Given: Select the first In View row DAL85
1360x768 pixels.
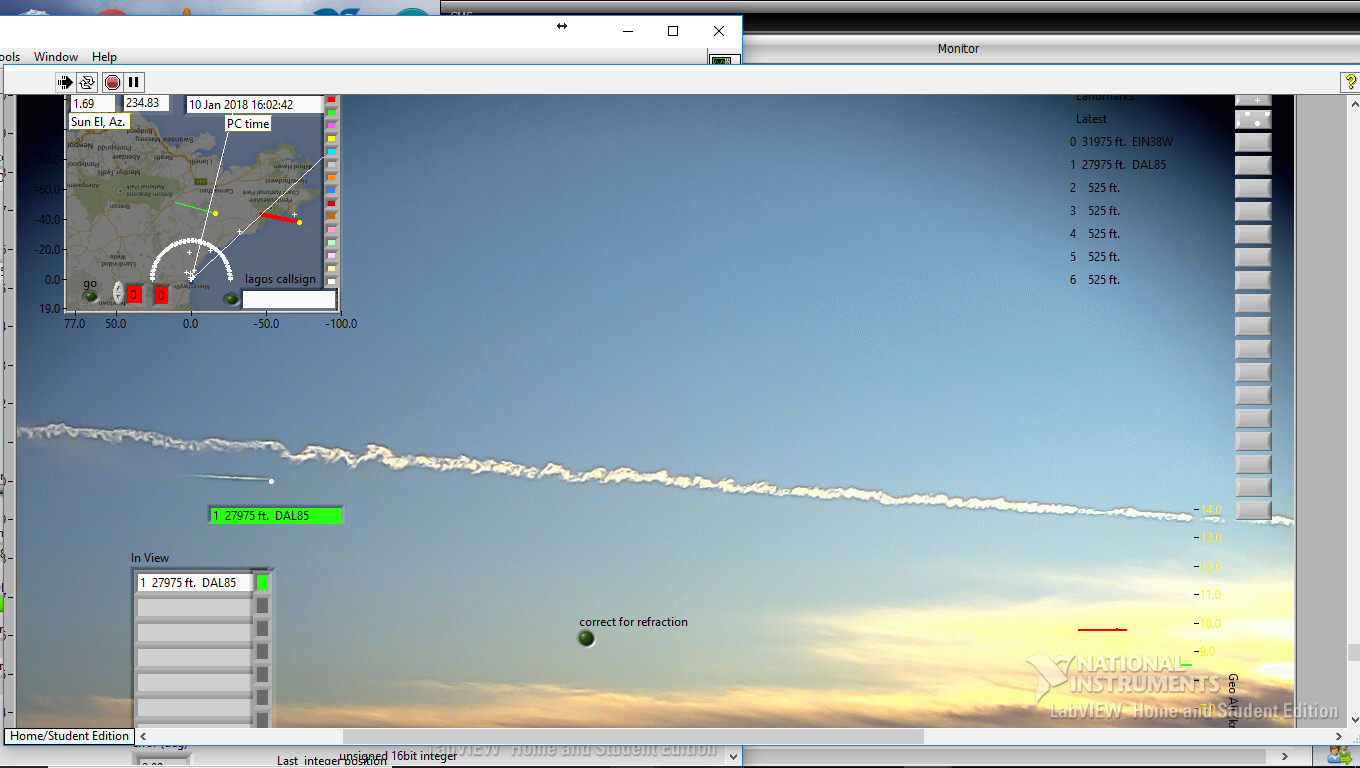Looking at the screenshot, I should 195,582.
